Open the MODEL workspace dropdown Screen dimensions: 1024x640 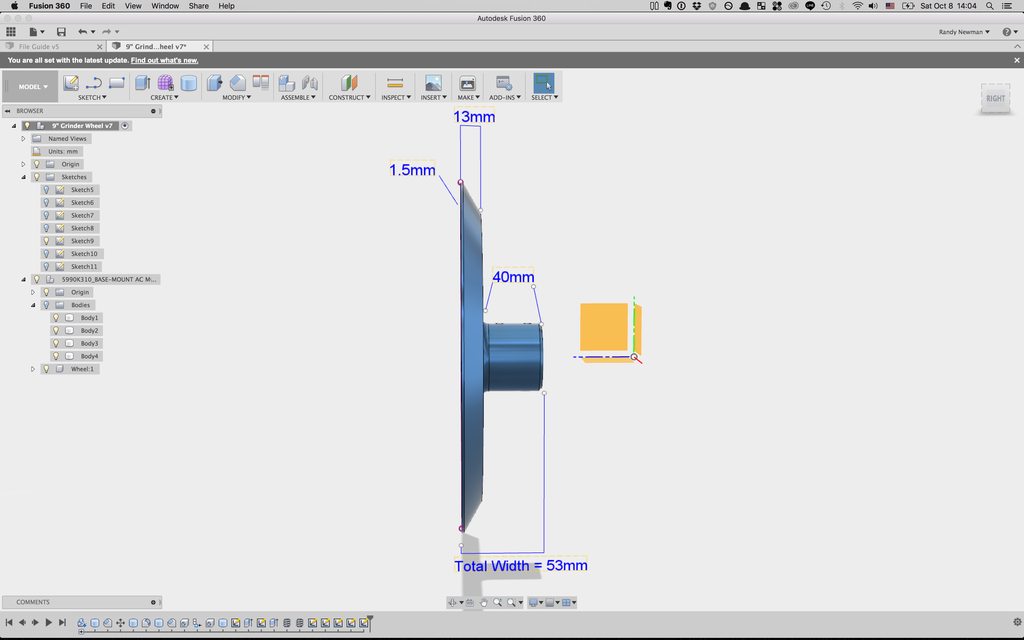(32, 86)
